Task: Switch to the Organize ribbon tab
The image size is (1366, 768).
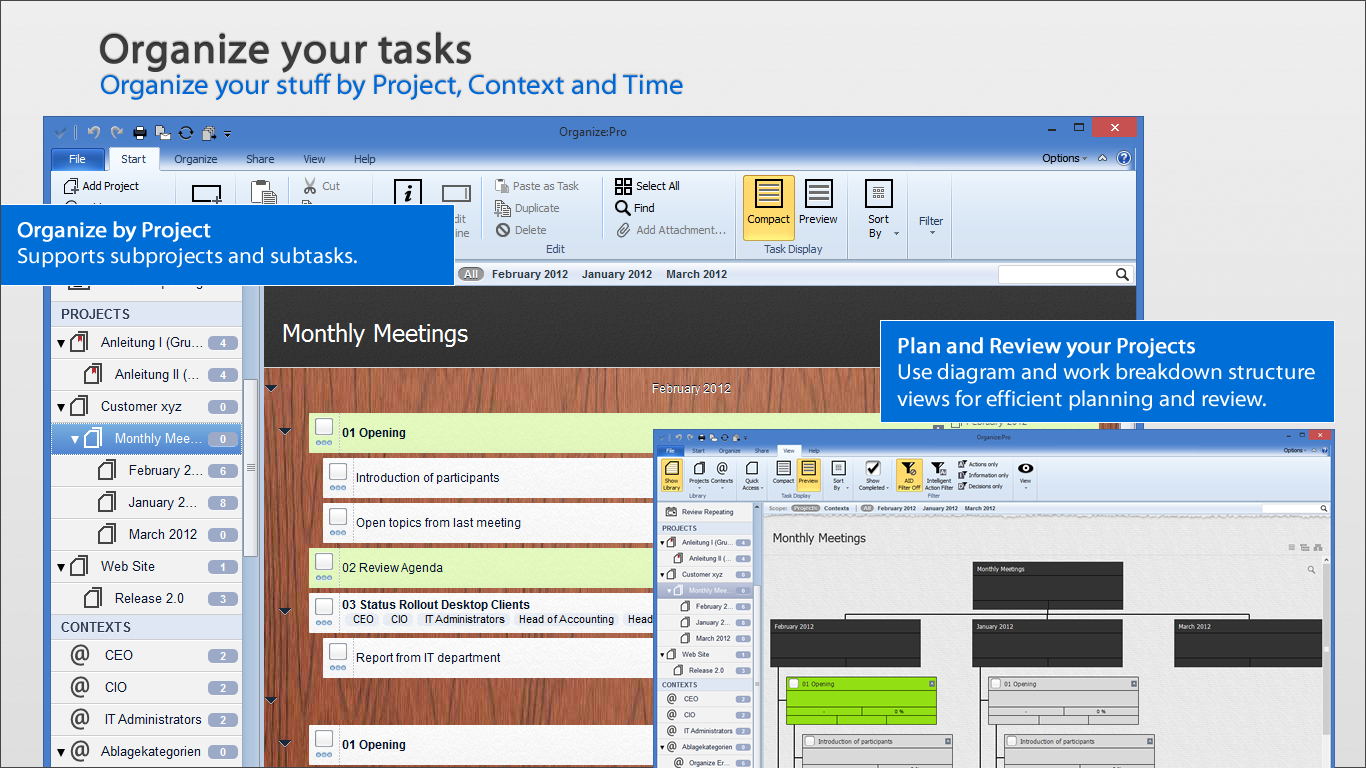Action: click(196, 159)
